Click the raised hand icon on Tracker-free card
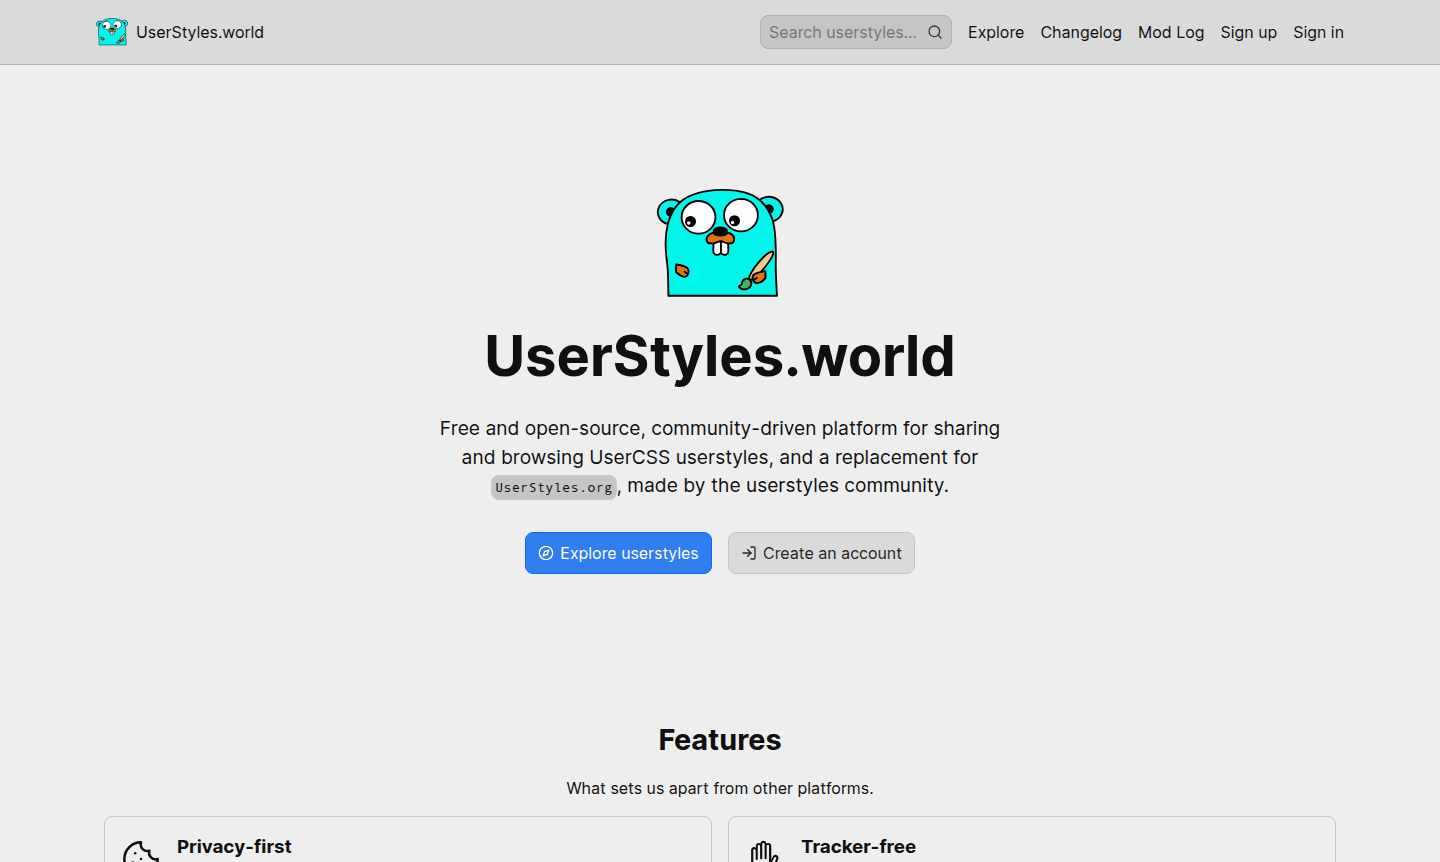The width and height of the screenshot is (1440, 862). [765, 853]
